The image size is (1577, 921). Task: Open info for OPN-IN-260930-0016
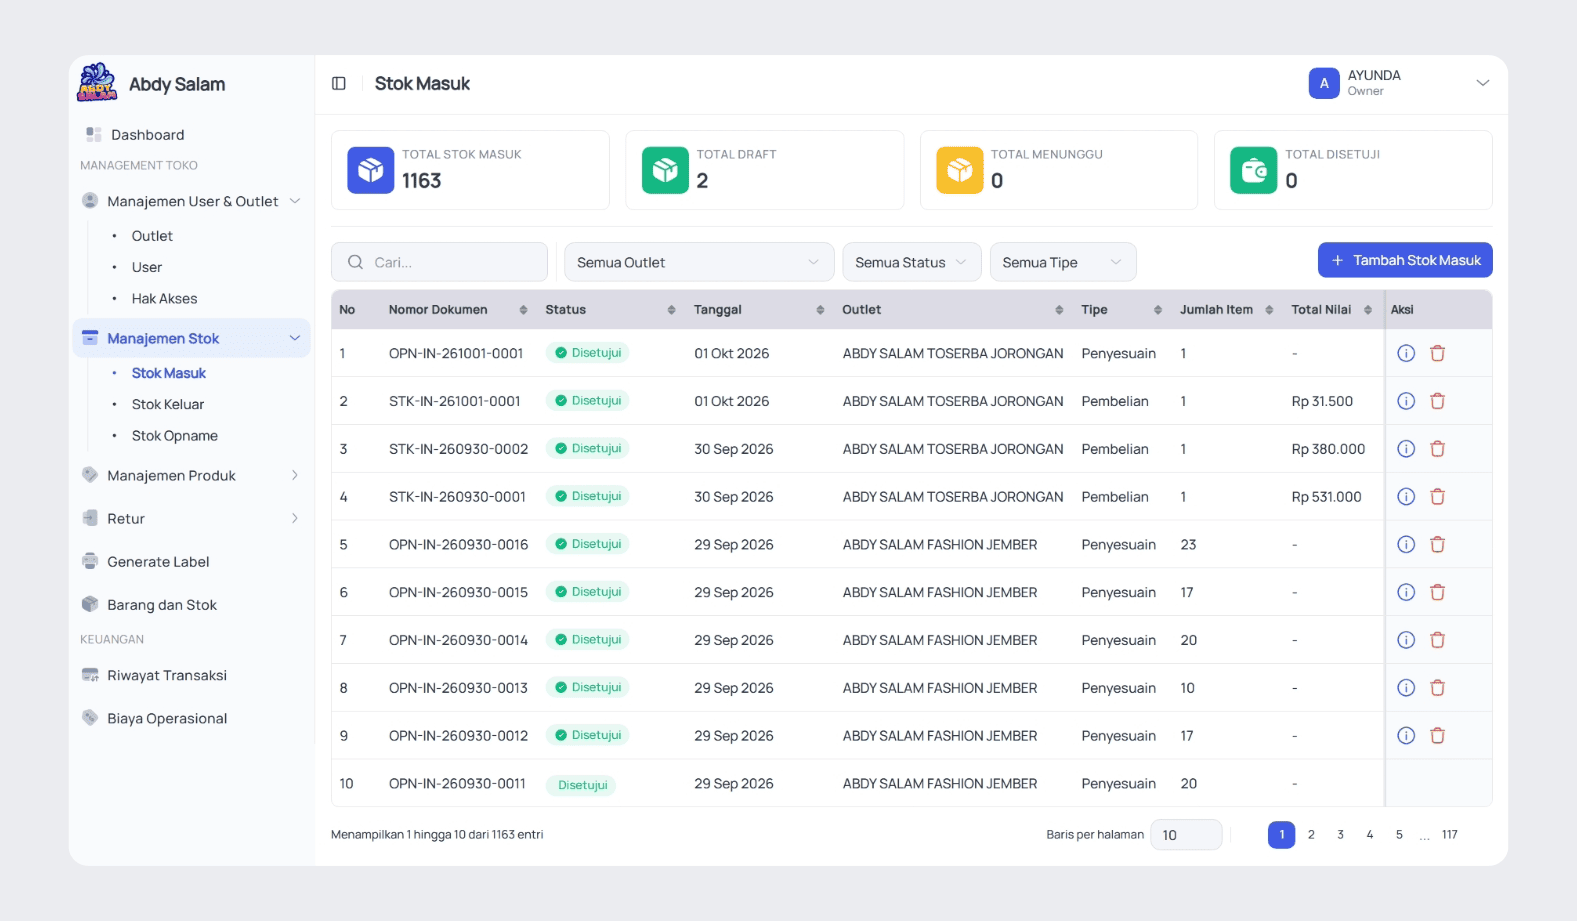(1406, 545)
